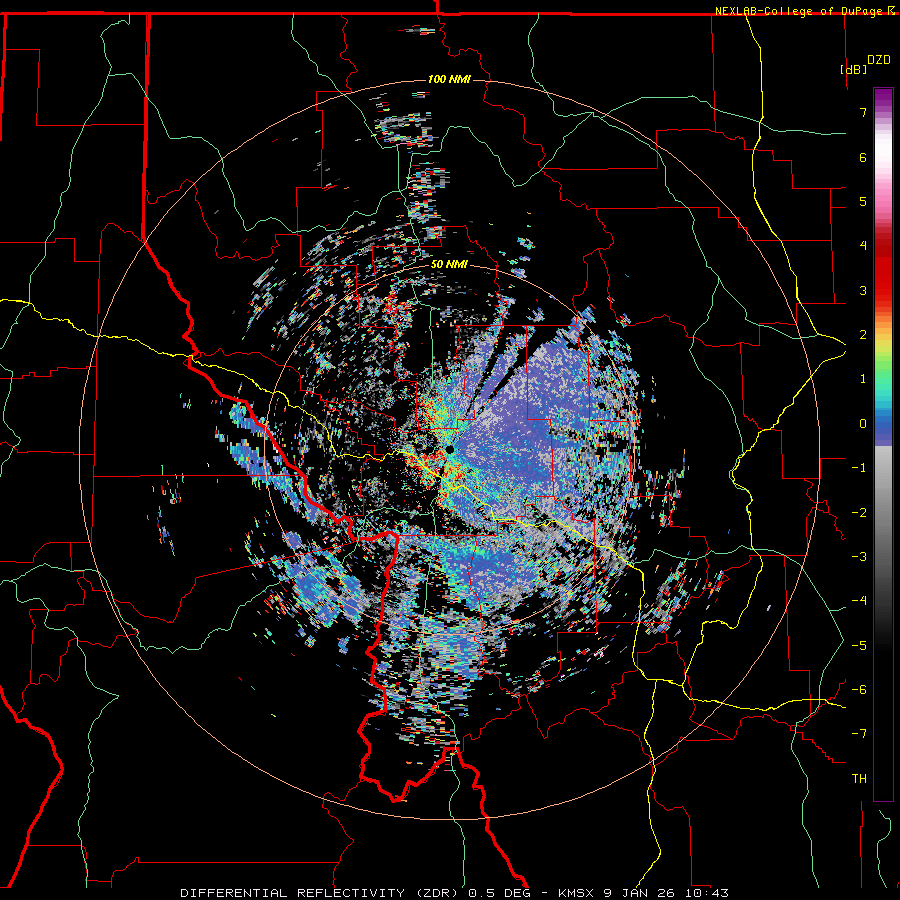
Task: Click the 2 value on color scale
Action: click(863, 335)
